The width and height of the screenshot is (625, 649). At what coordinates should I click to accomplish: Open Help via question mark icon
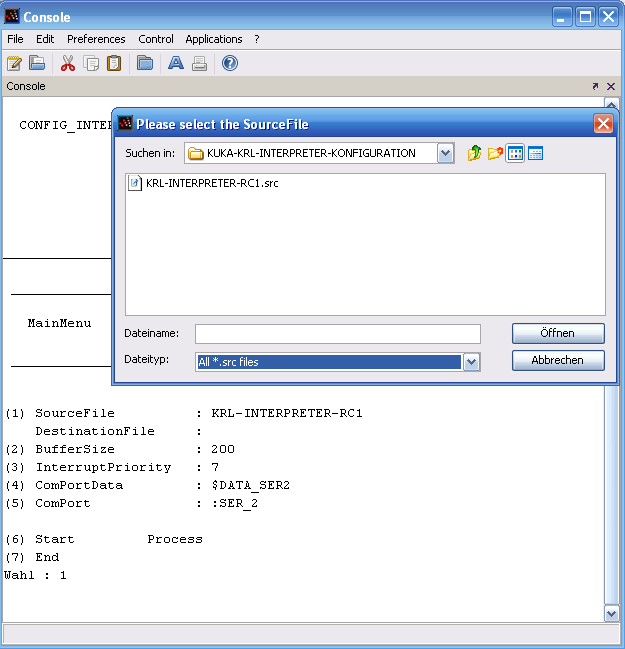point(230,64)
